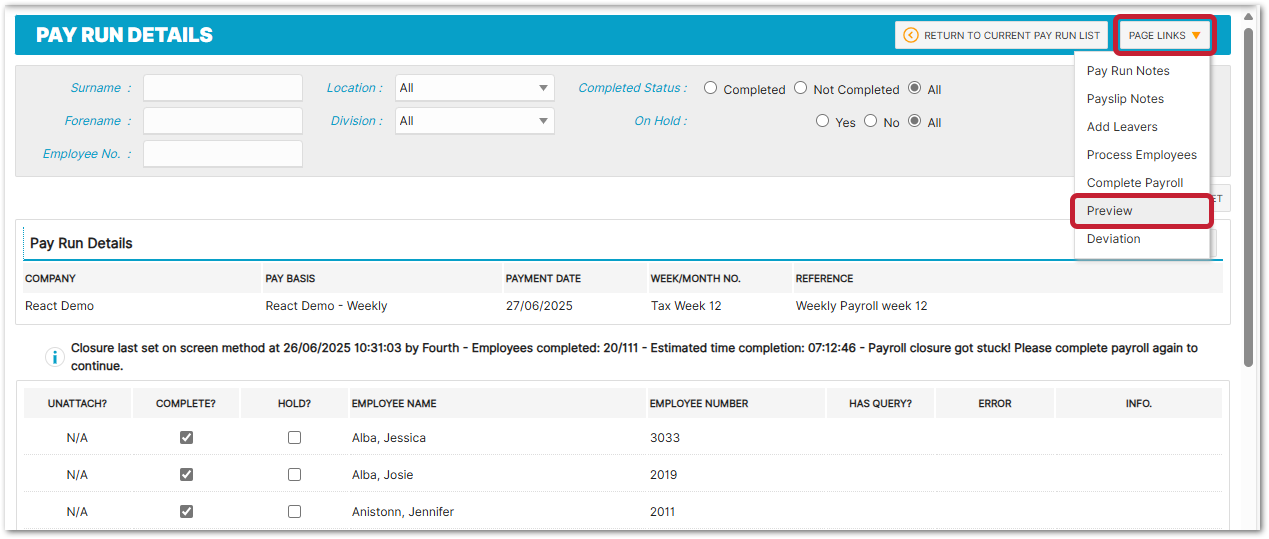This screenshot has height=539, width=1269.
Task: Choose Yes for On Hold filter
Action: [822, 121]
